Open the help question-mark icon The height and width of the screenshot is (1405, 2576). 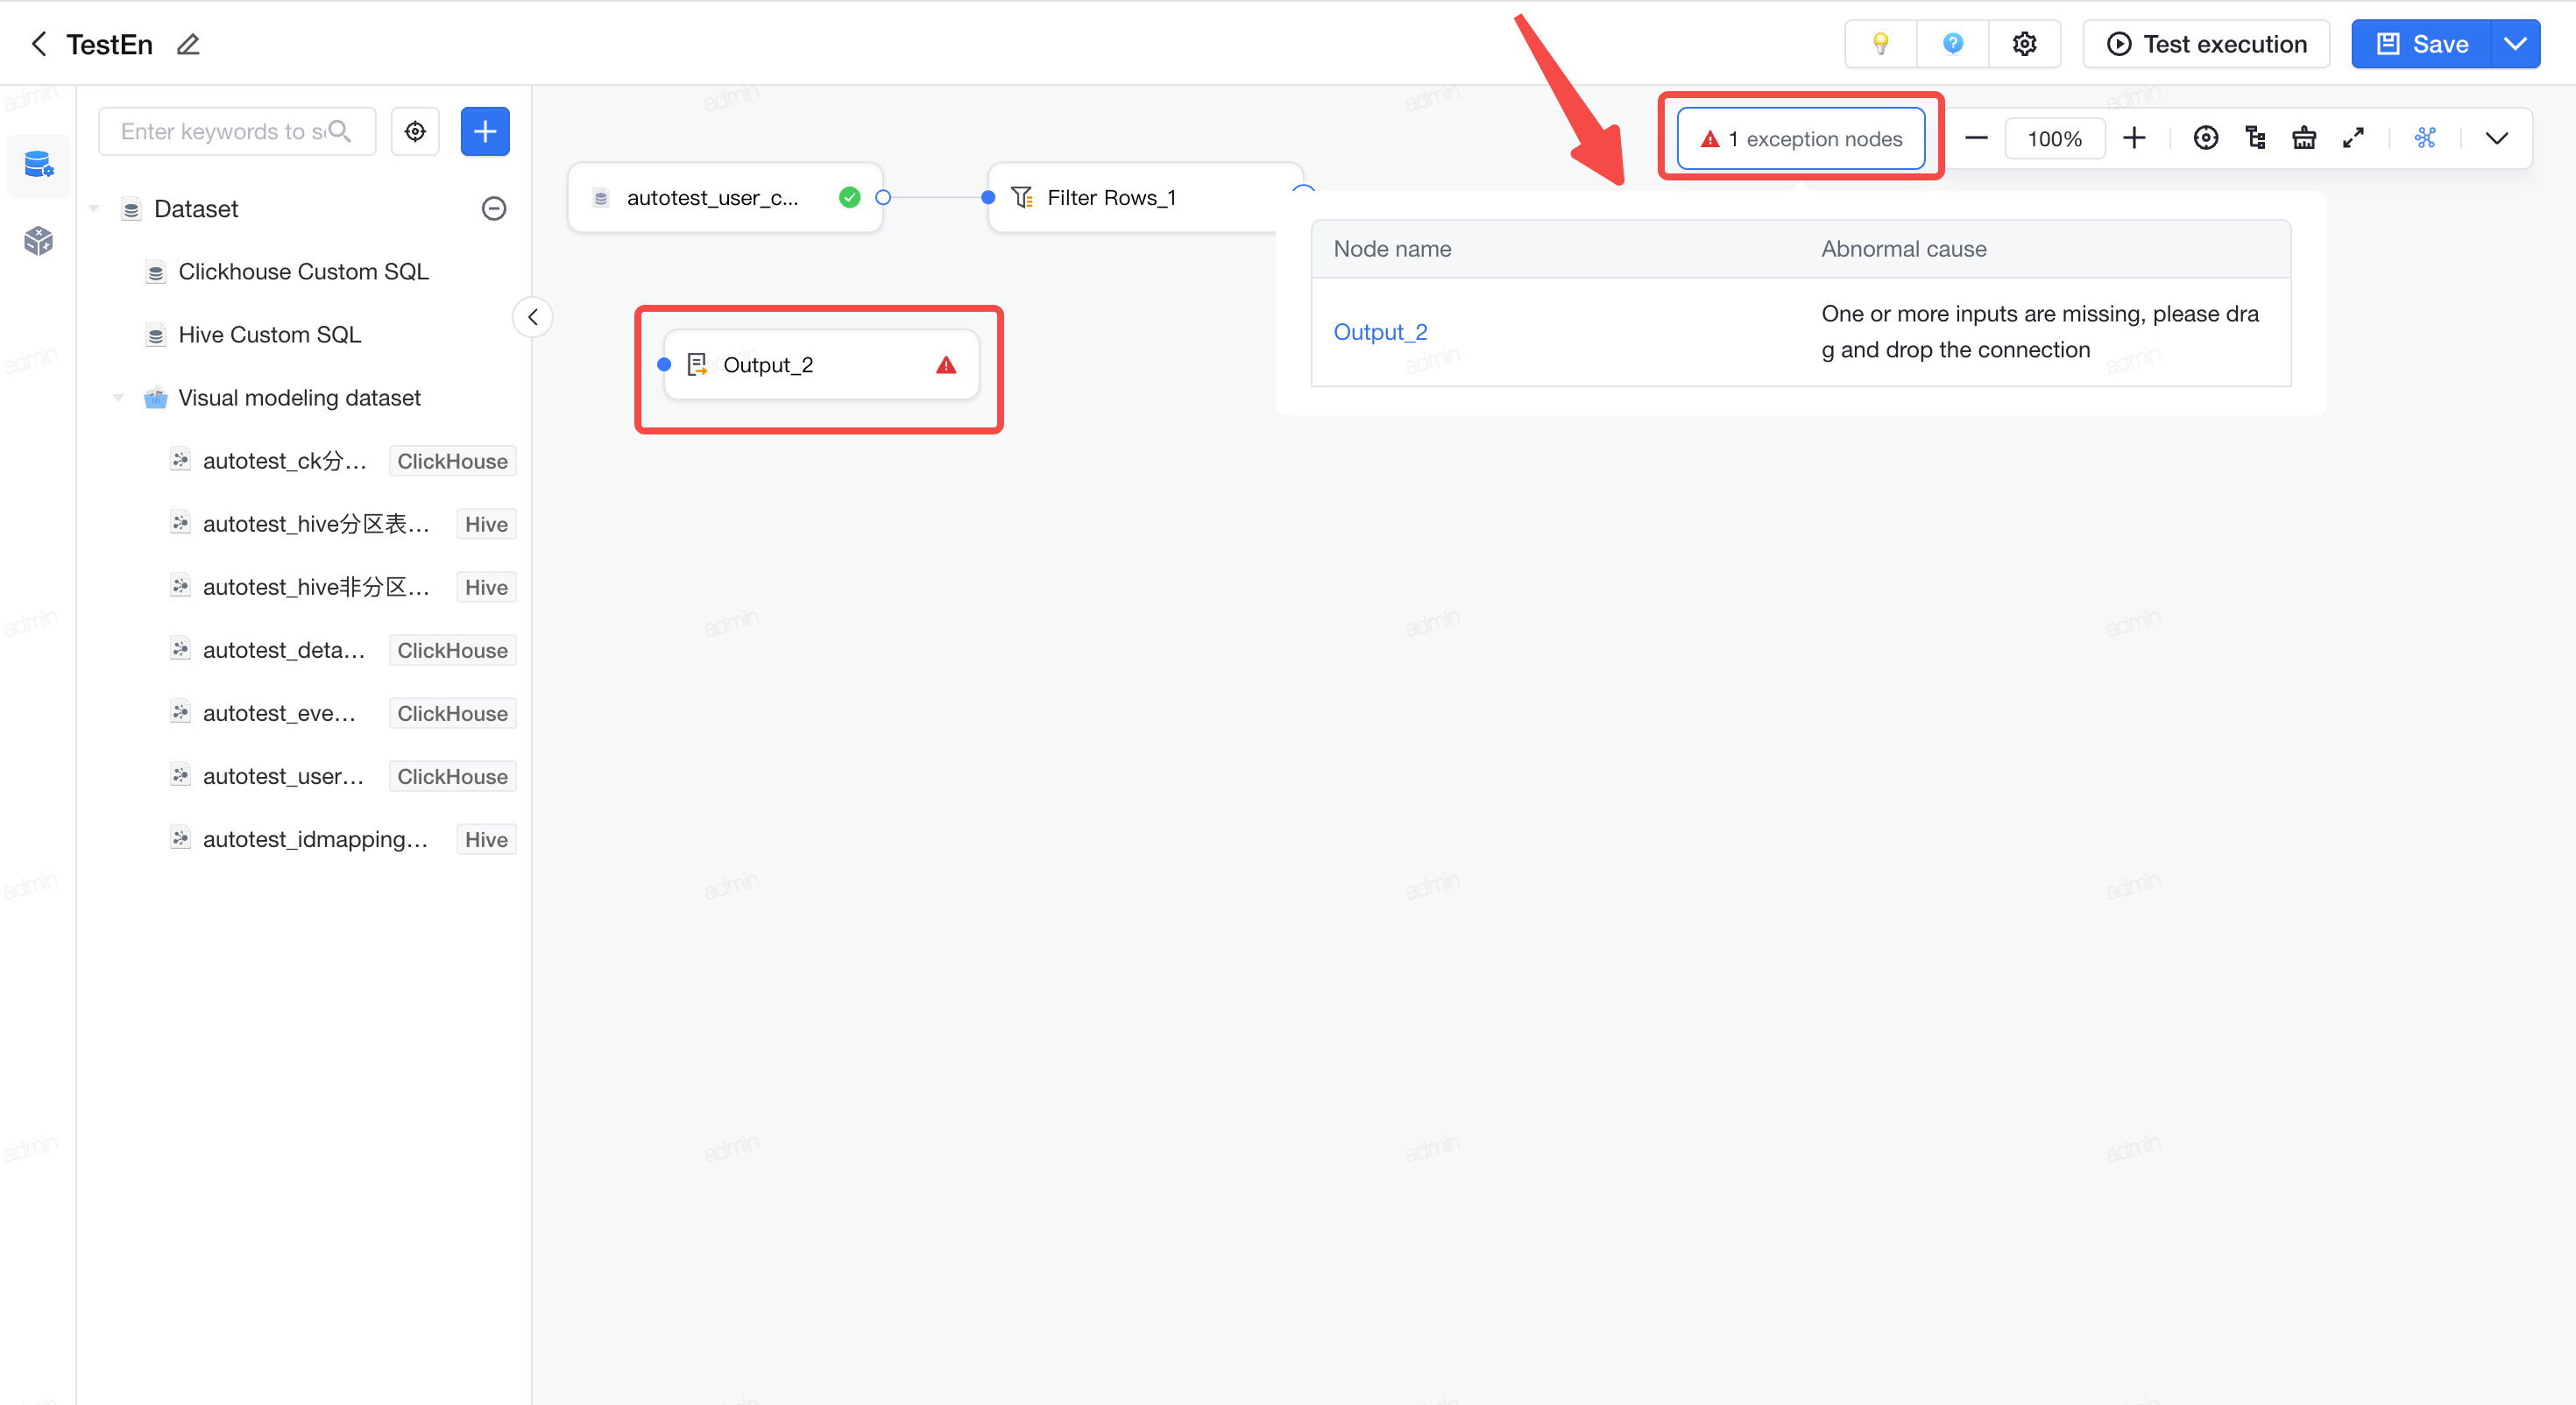coord(1952,44)
